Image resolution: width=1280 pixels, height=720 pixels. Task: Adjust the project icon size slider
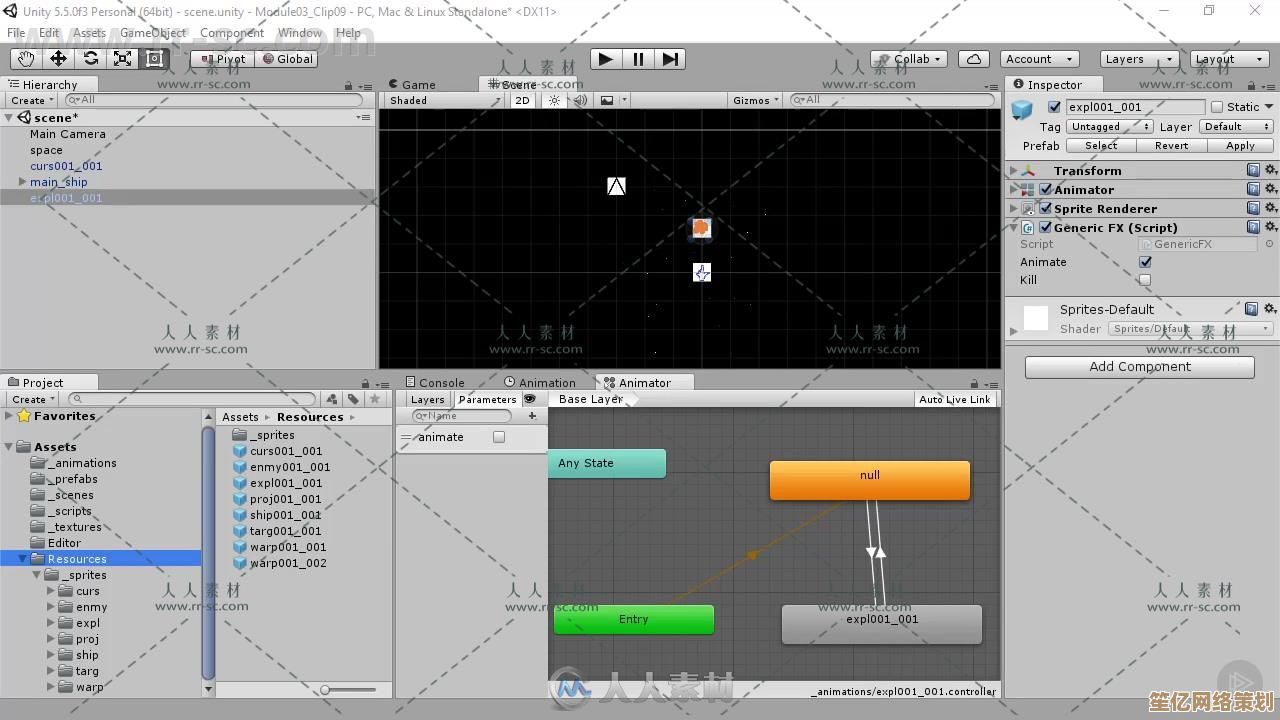coord(326,690)
